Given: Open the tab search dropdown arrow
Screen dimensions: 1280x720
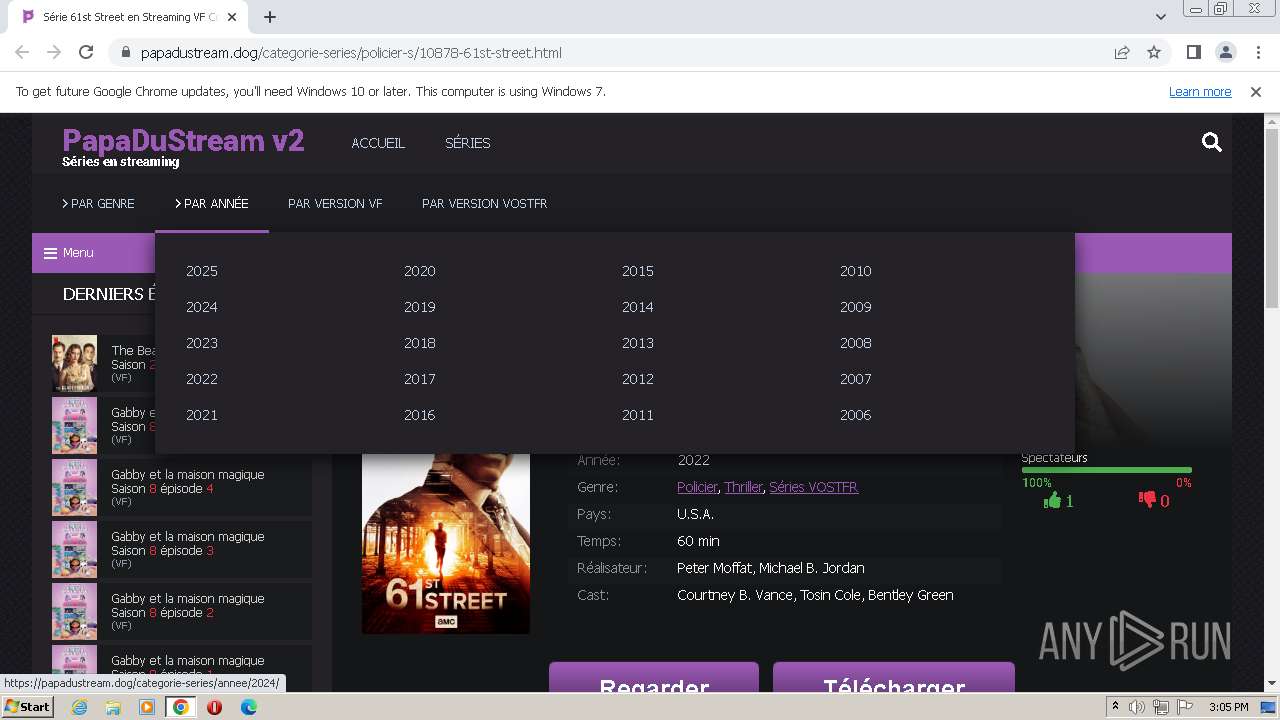Looking at the screenshot, I should coord(1161,17).
